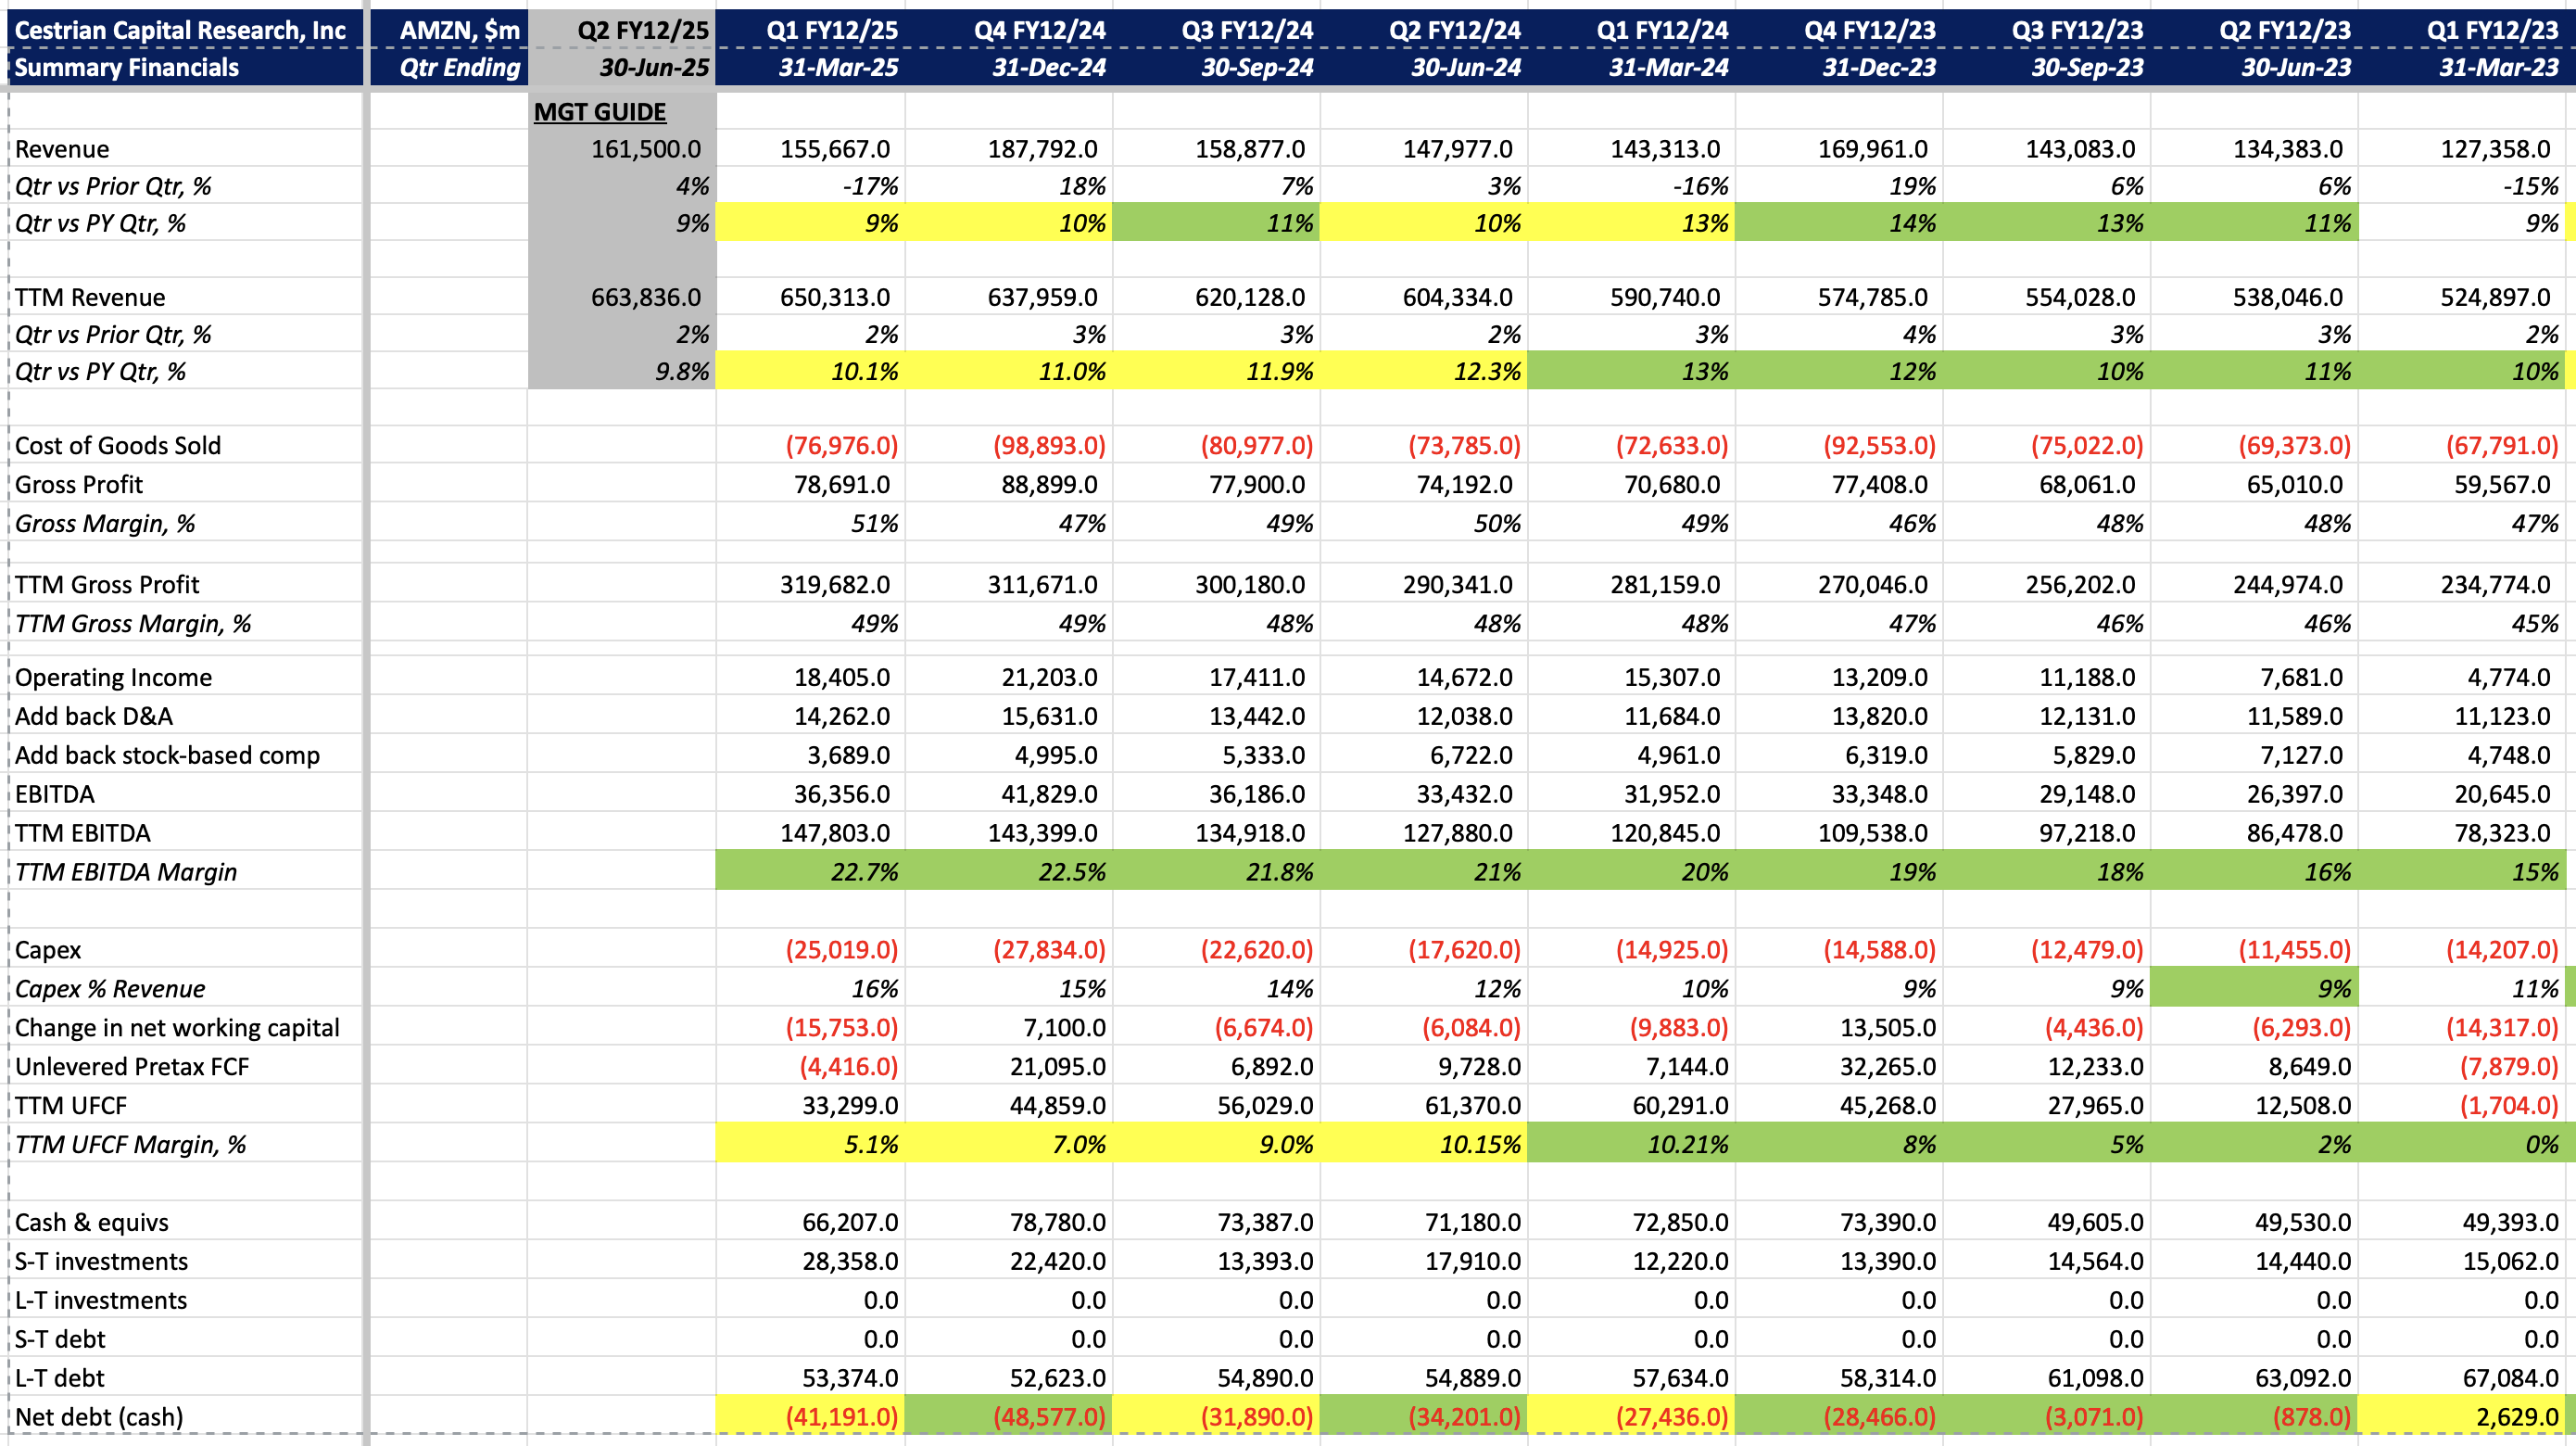Select the guided revenue cell 161,500.0
2576x1446 pixels.
pyautogui.click(x=645, y=149)
